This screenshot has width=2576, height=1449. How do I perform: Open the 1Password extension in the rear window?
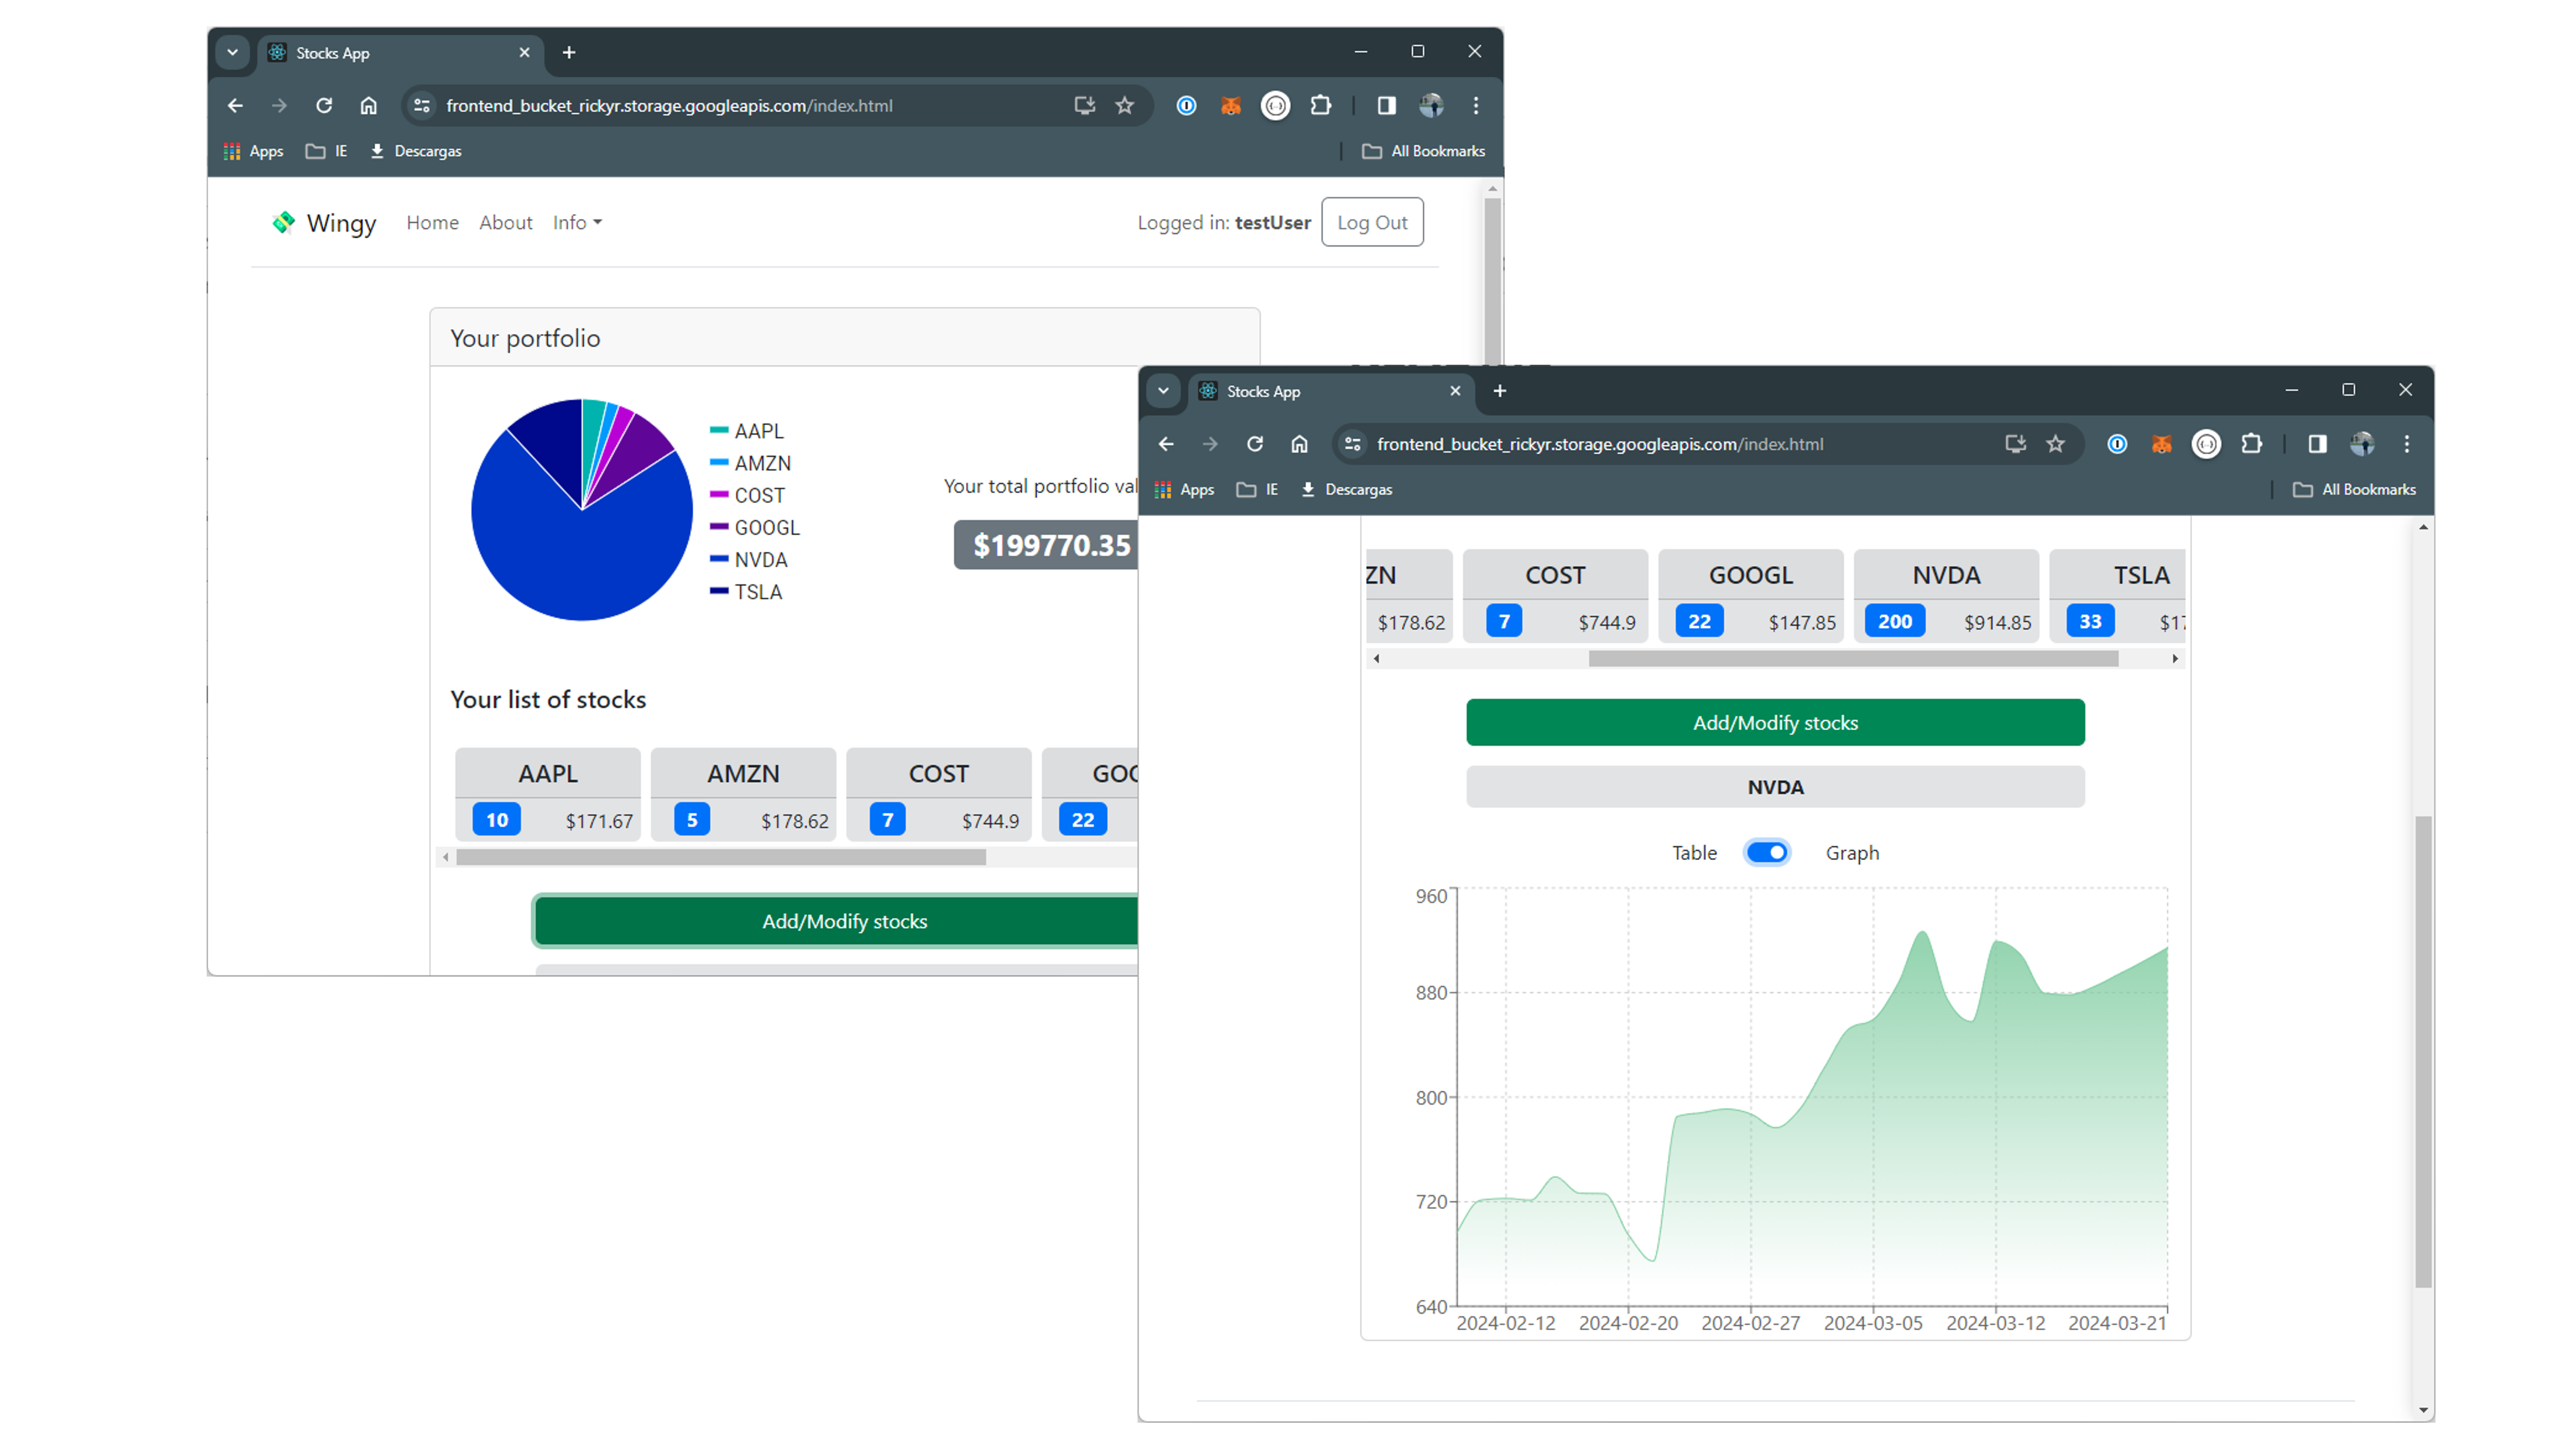point(1186,105)
